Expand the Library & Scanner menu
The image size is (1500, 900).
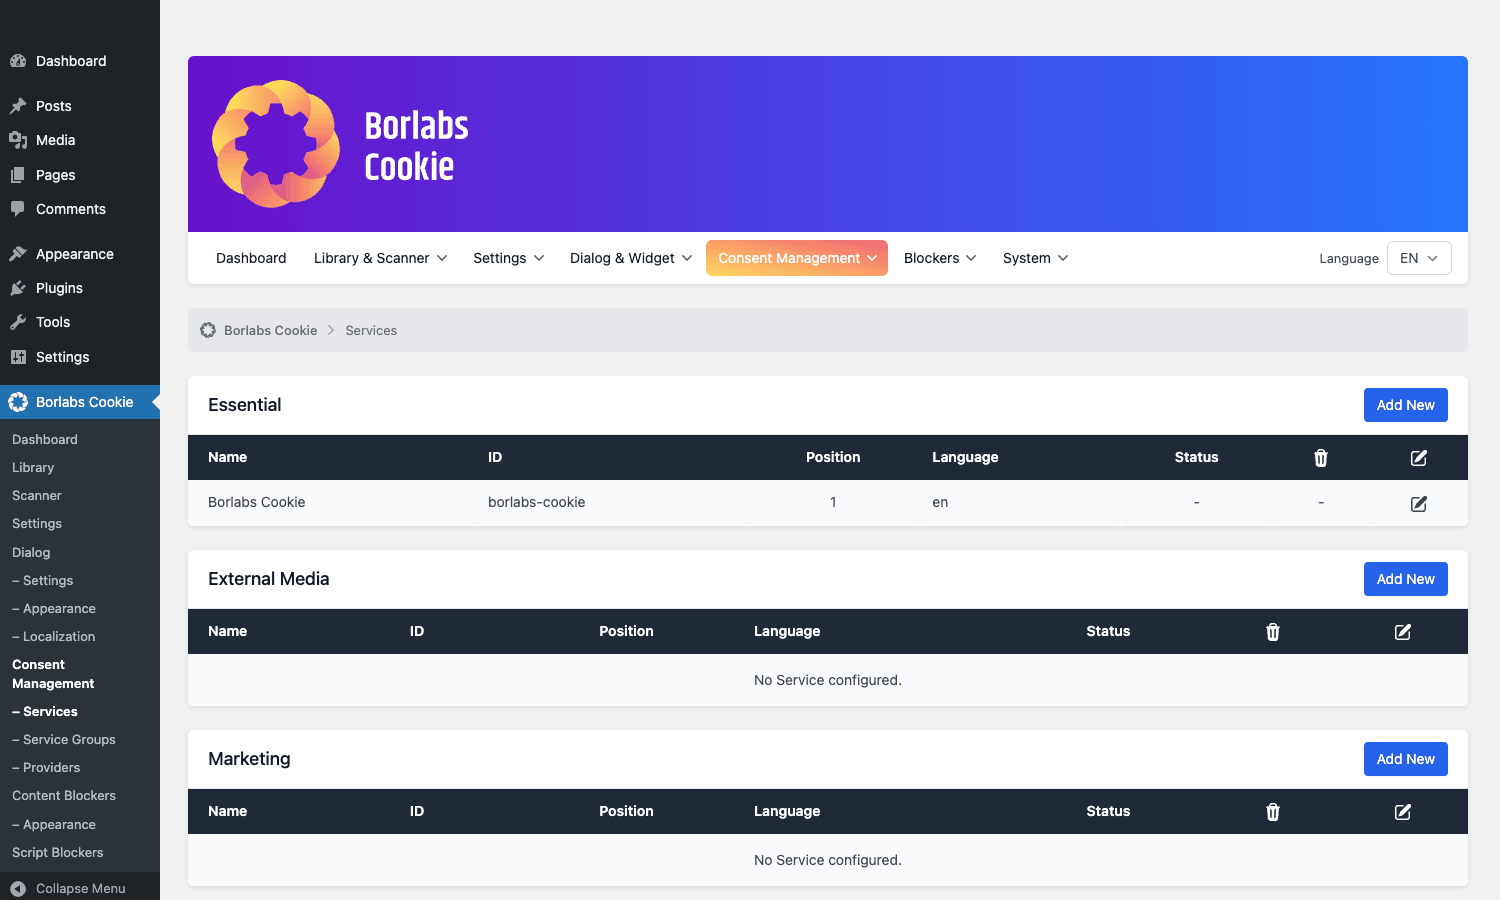tap(380, 258)
